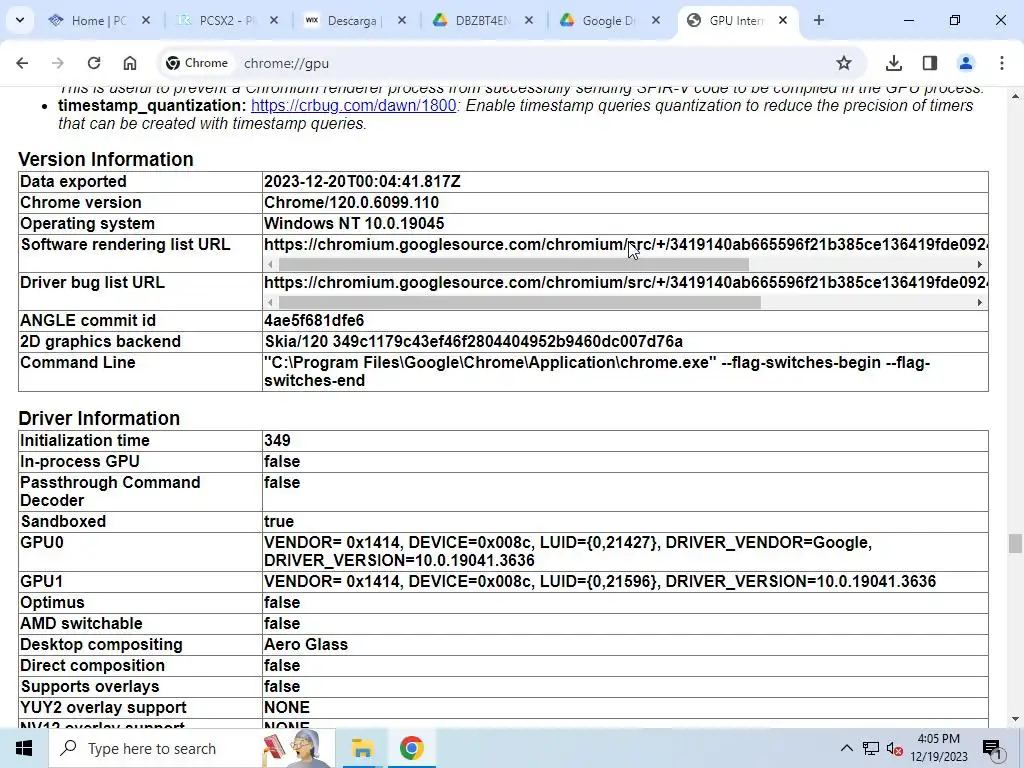Click the ANGLE commit id 4ae5f681dfe6
Image resolution: width=1024 pixels, height=768 pixels.
point(314,321)
